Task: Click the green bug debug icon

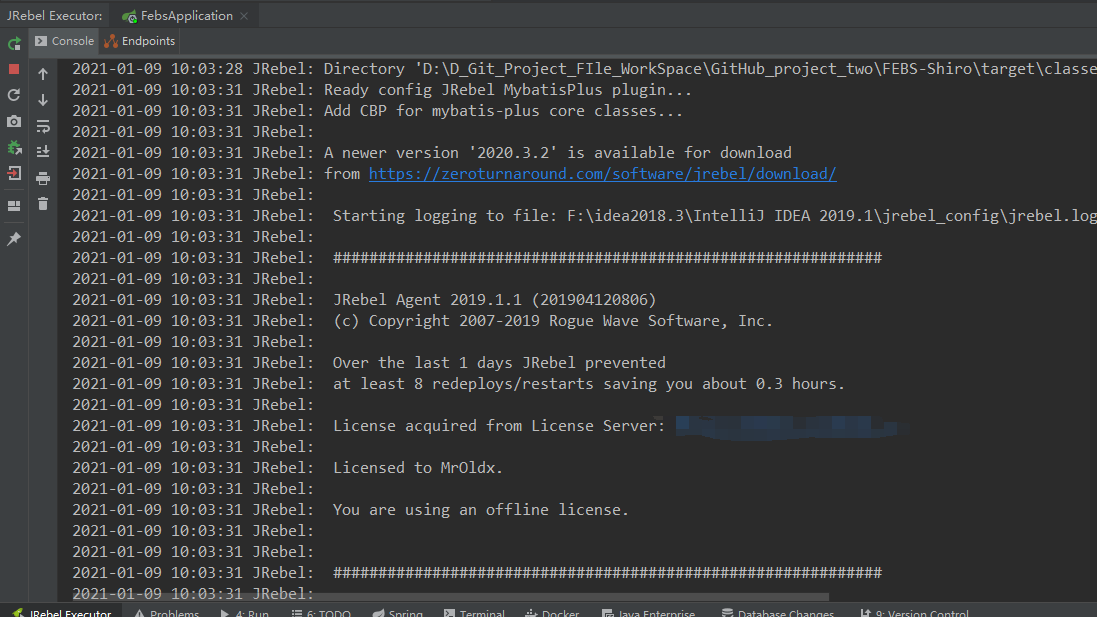Action: (x=14, y=147)
